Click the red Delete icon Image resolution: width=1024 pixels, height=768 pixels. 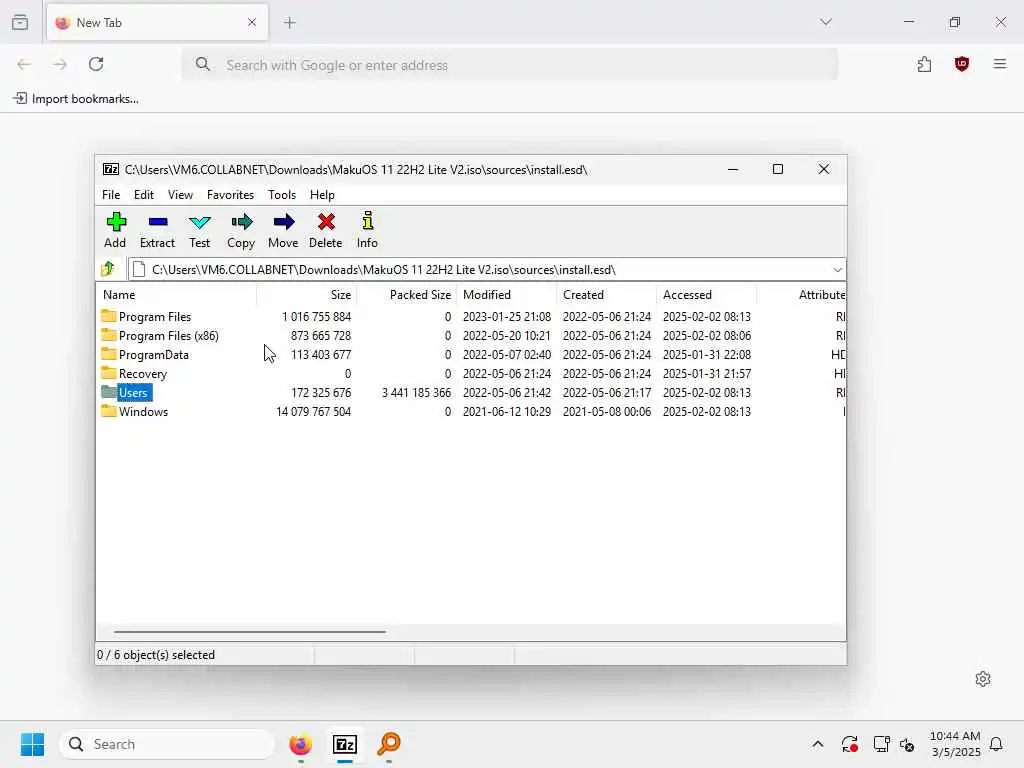click(x=326, y=222)
